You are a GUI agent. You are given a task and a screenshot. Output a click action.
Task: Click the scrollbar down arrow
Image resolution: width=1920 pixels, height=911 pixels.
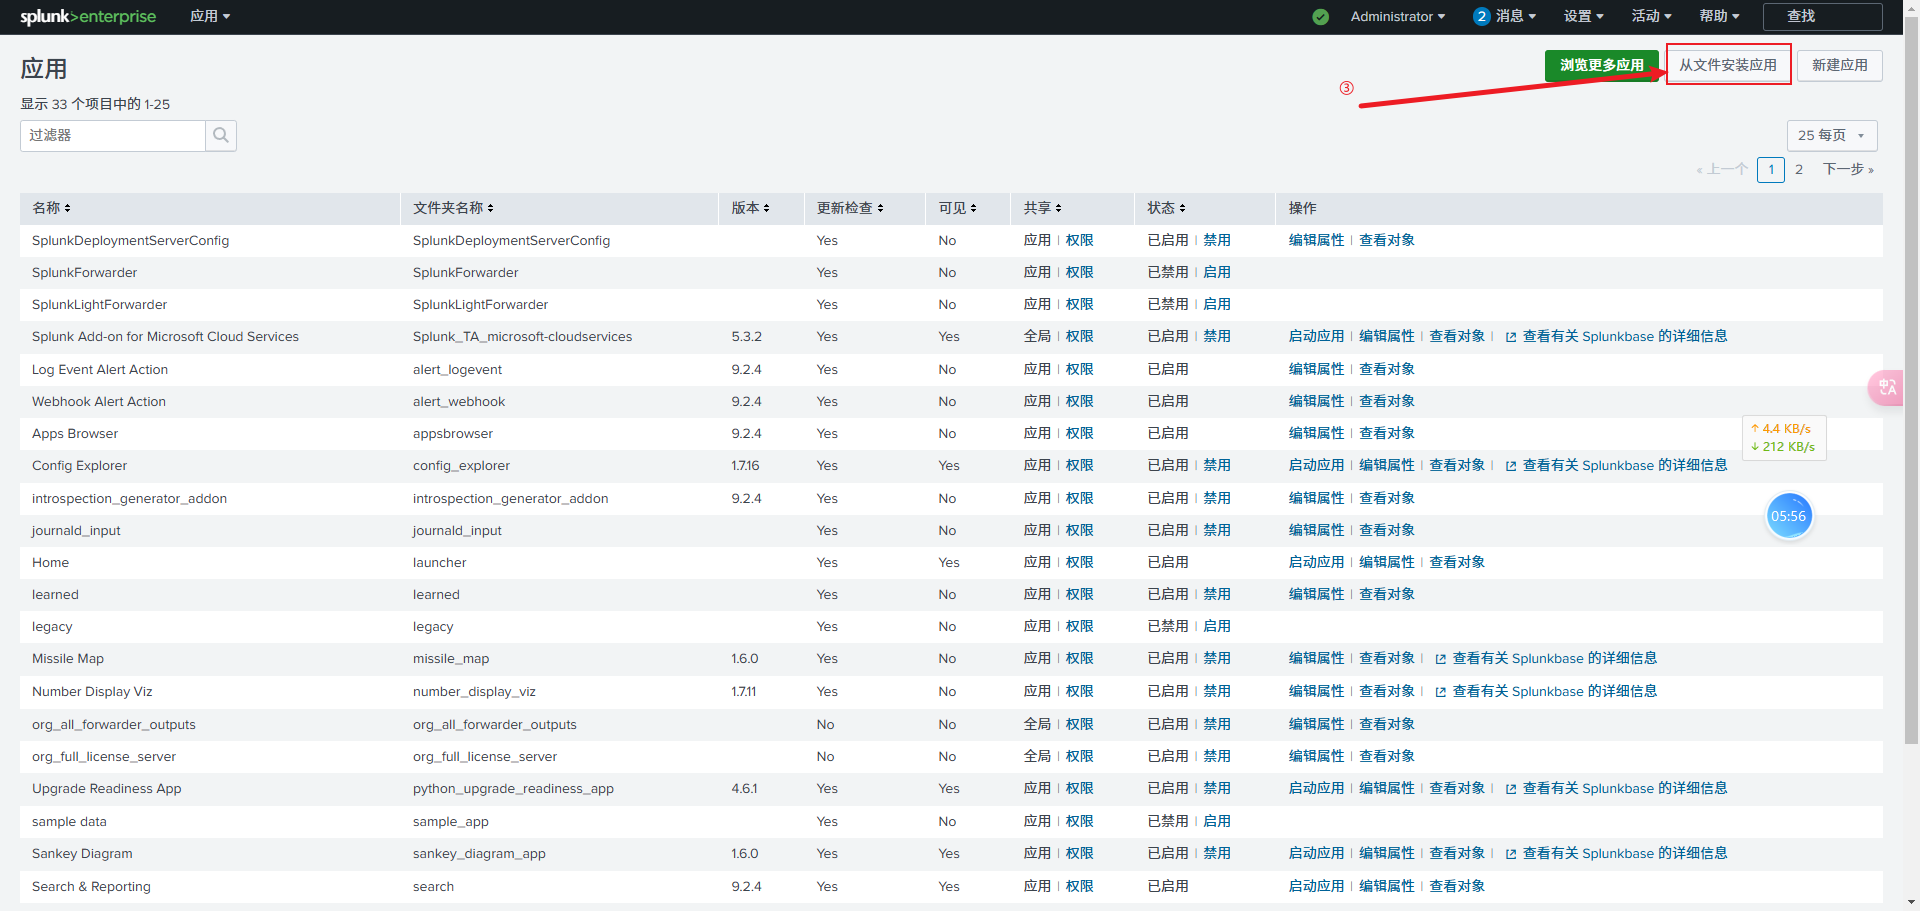click(x=1911, y=903)
